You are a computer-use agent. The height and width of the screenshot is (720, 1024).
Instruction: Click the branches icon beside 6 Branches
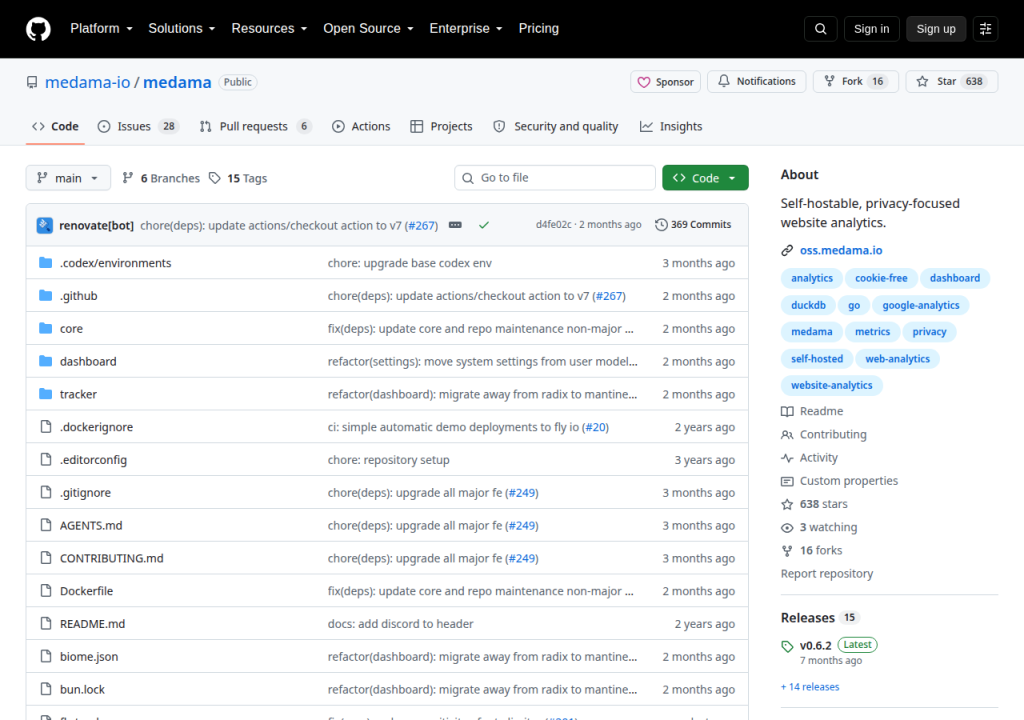[x=128, y=178]
